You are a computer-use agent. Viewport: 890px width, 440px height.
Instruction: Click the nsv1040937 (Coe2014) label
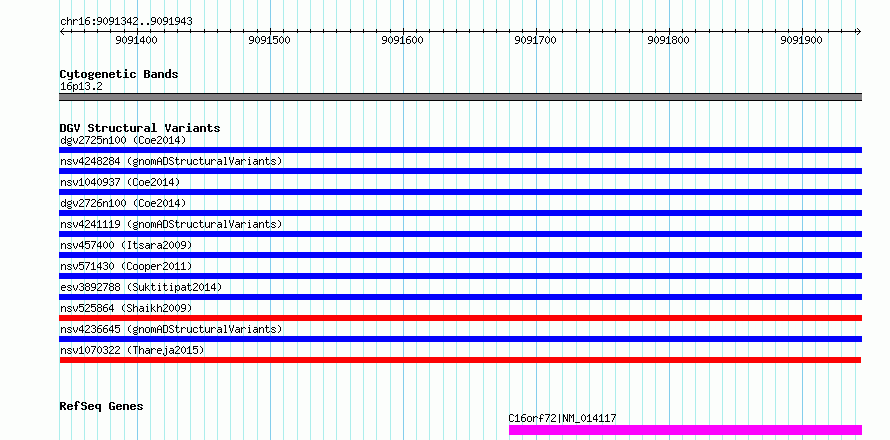point(120,182)
